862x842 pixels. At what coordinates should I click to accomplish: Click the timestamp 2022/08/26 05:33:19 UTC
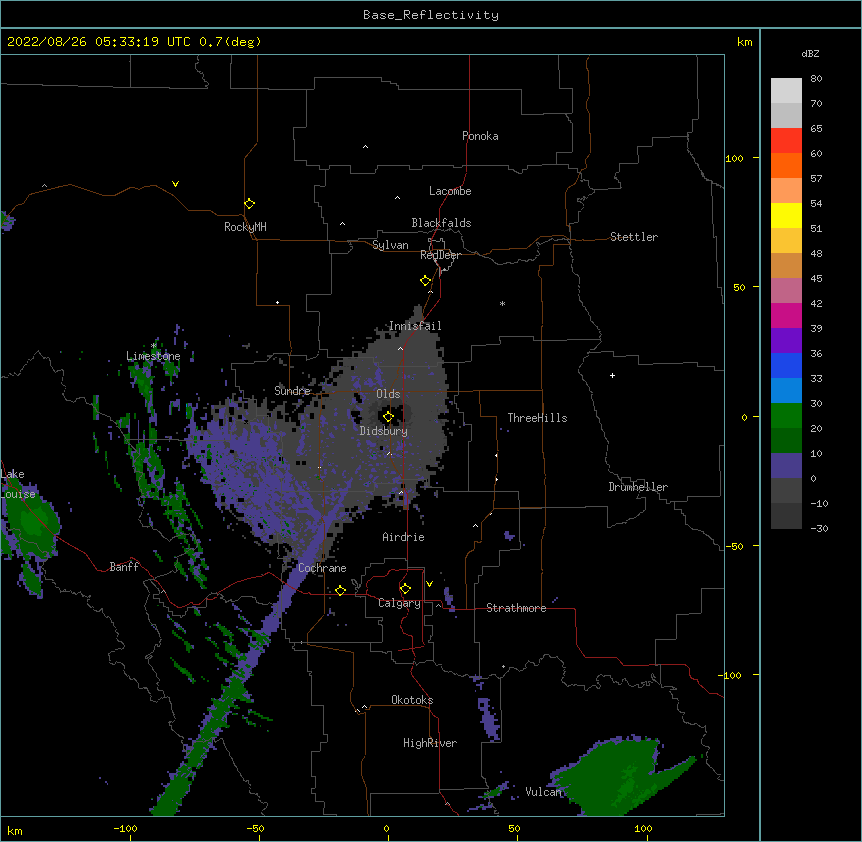(x=99, y=42)
